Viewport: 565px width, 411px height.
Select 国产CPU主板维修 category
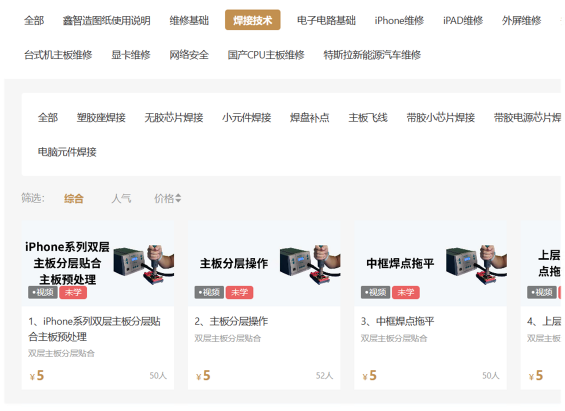tap(266, 55)
